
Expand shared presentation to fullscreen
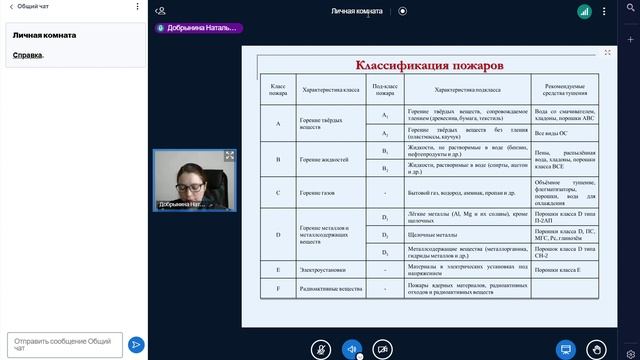607,53
